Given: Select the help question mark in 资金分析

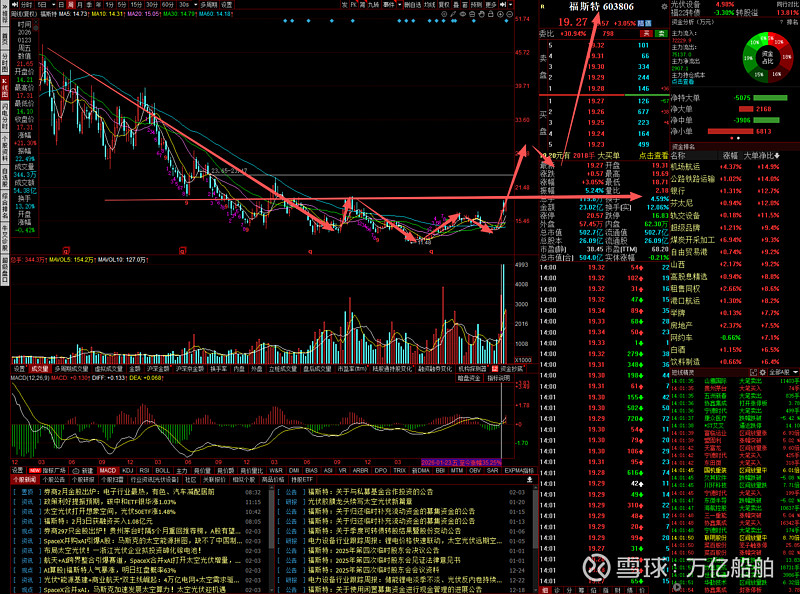Looking at the screenshot, I should tap(781, 22).
